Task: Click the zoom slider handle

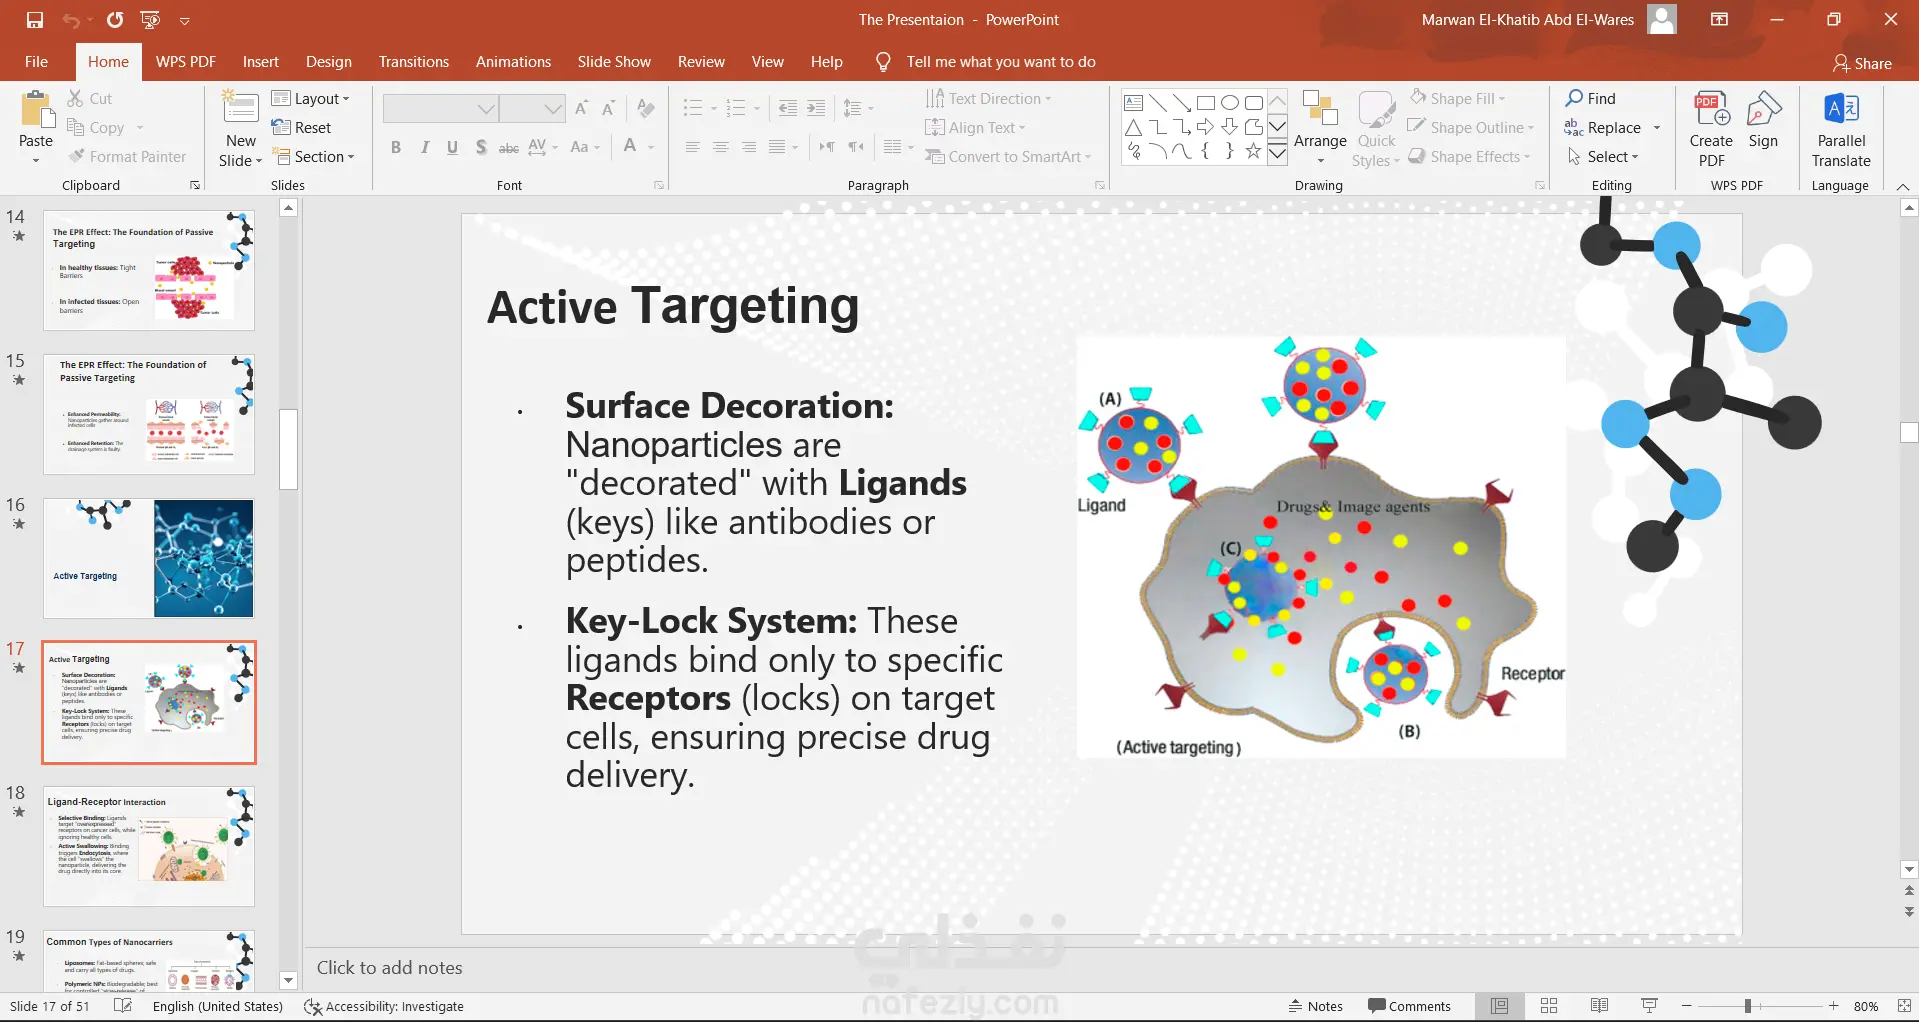Action: coord(1747,1006)
